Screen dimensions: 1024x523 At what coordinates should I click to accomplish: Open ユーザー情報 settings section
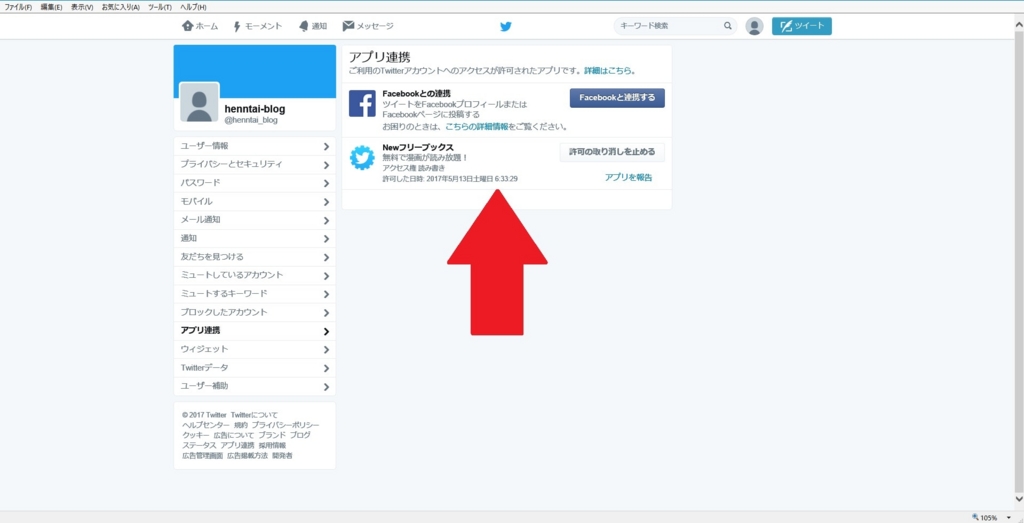[x=255, y=146]
